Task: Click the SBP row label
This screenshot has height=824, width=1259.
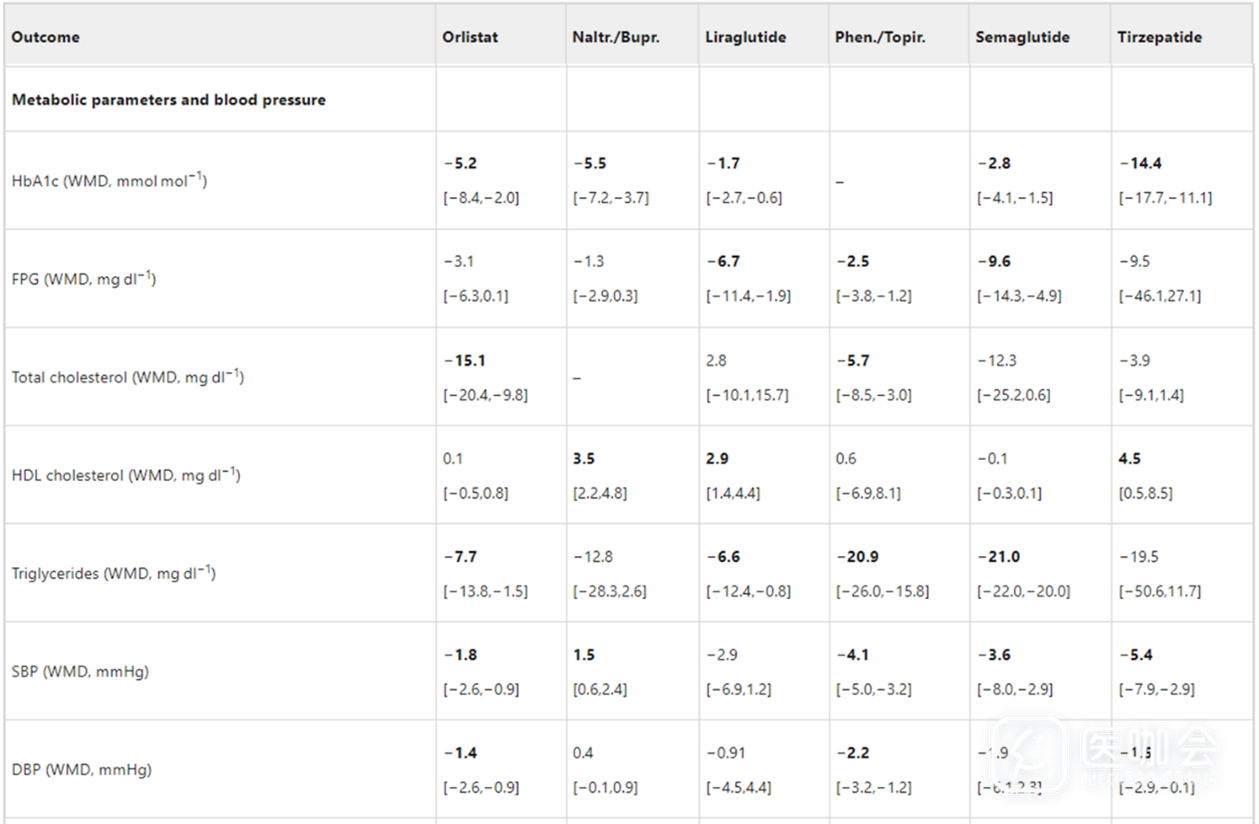Action: point(80,672)
